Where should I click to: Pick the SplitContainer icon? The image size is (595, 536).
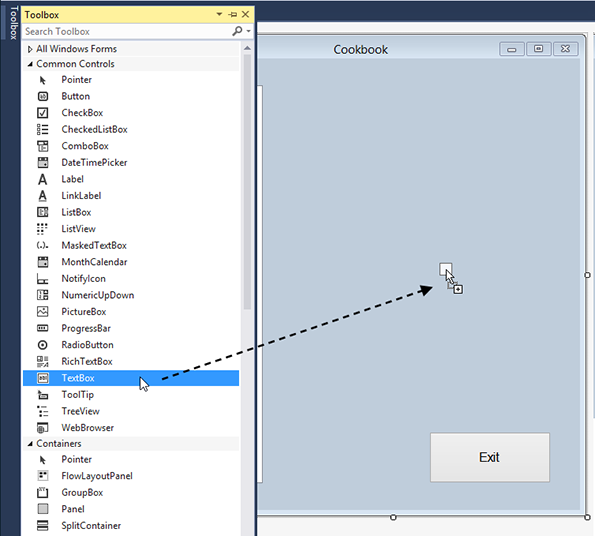[42, 525]
